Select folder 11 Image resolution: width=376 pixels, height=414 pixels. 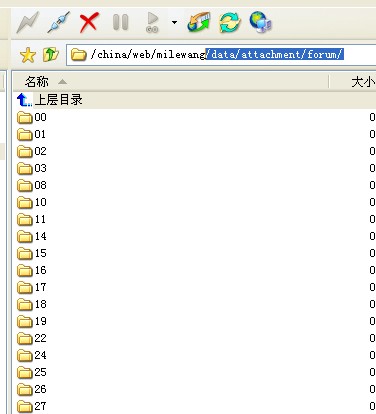pyautogui.click(x=32, y=219)
